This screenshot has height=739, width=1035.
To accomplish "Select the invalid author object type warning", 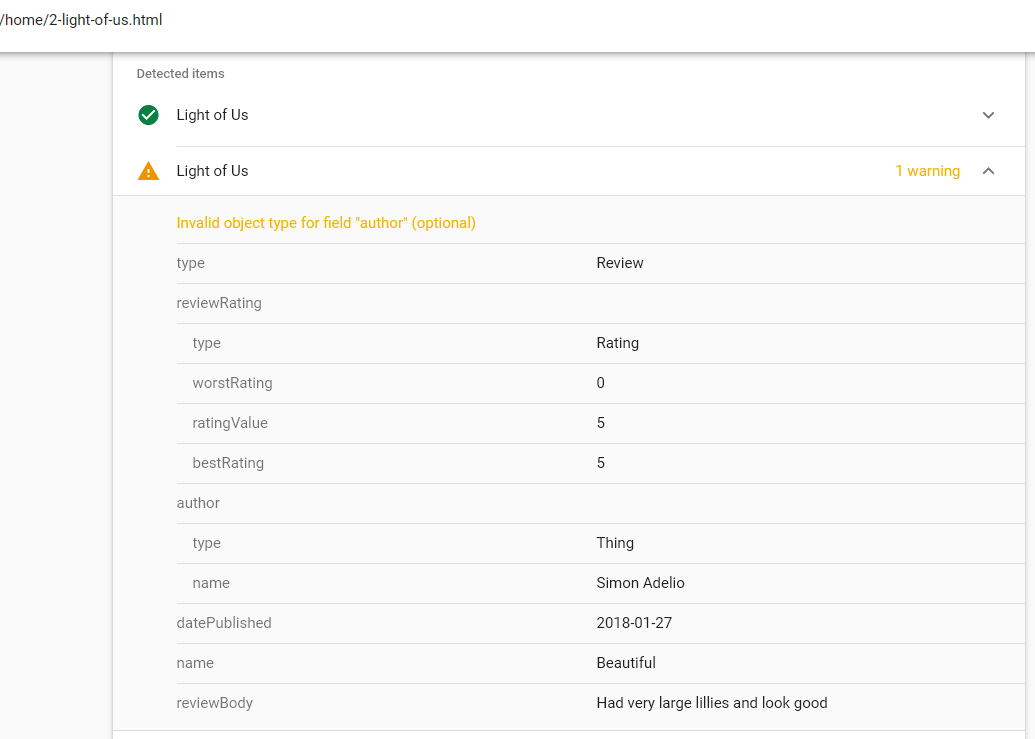I will (x=326, y=223).
